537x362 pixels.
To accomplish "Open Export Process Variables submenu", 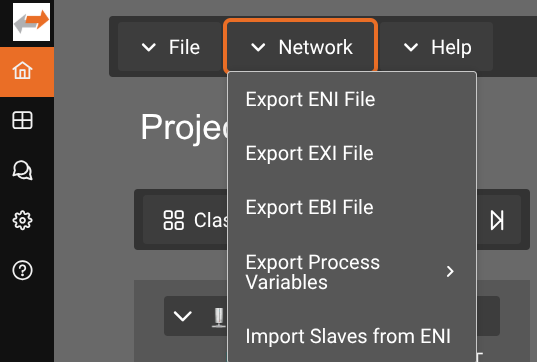I will (352, 272).
